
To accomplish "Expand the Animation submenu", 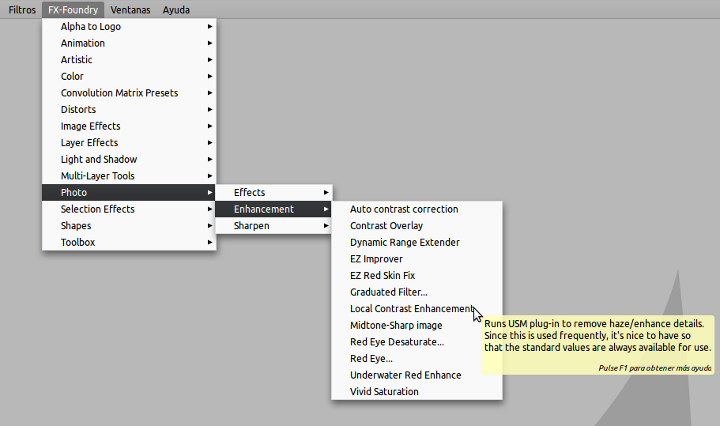I will 129,43.
